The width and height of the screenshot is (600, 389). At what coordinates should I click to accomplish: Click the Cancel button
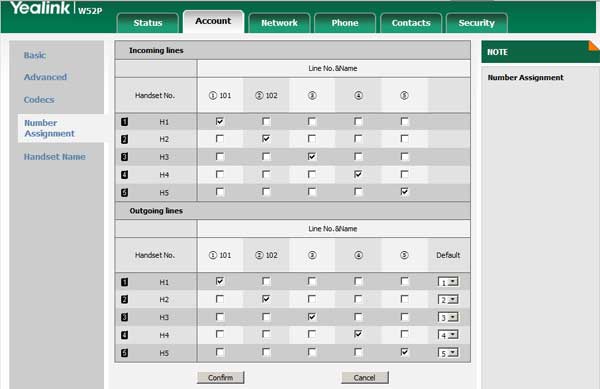(x=365, y=378)
